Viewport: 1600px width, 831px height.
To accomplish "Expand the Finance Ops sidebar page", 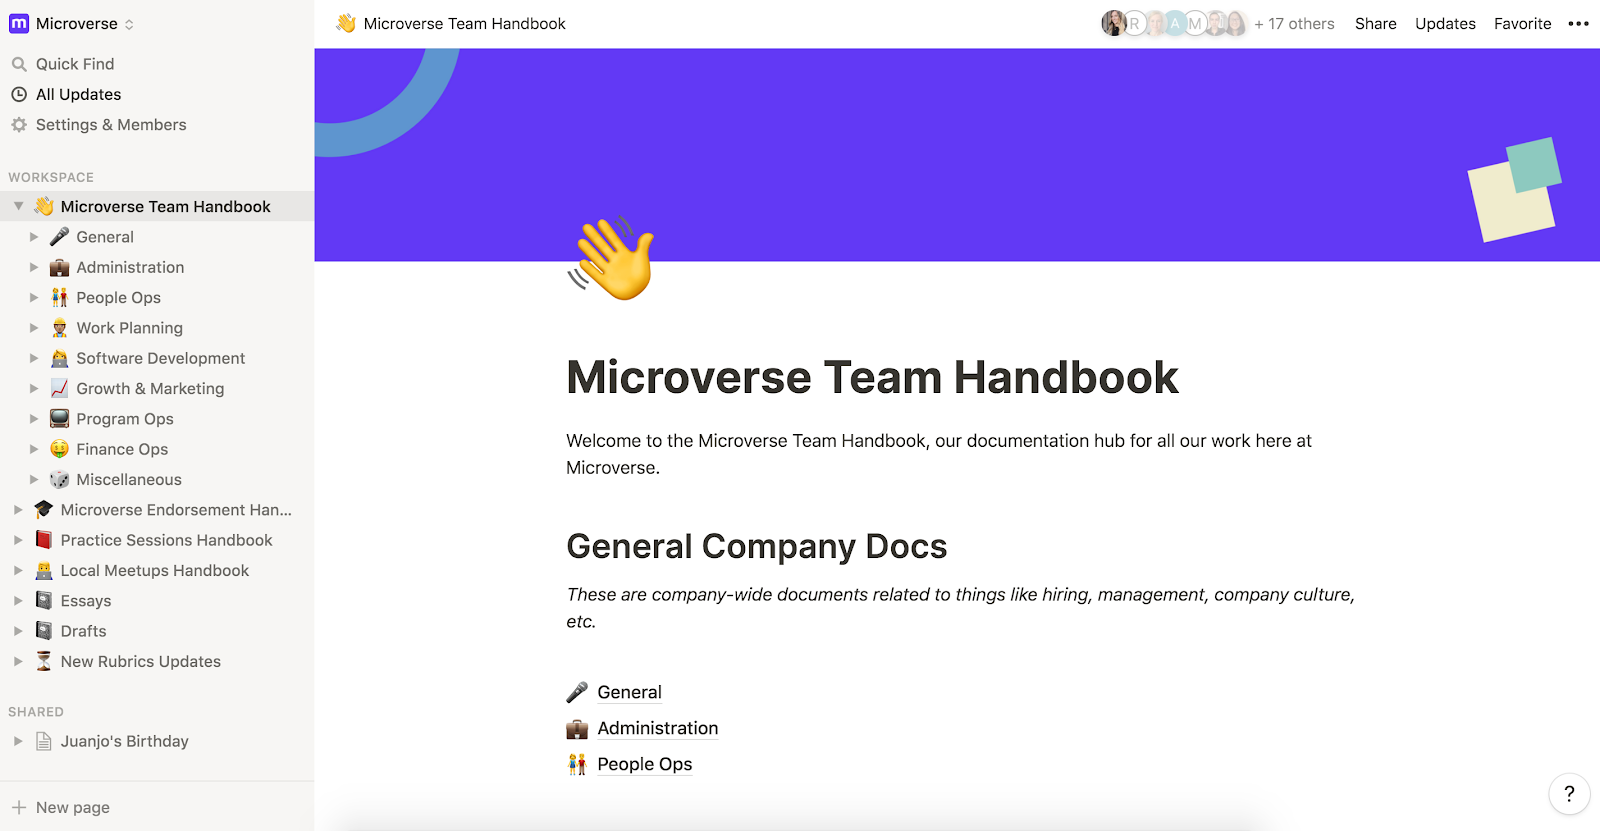I will click(34, 449).
